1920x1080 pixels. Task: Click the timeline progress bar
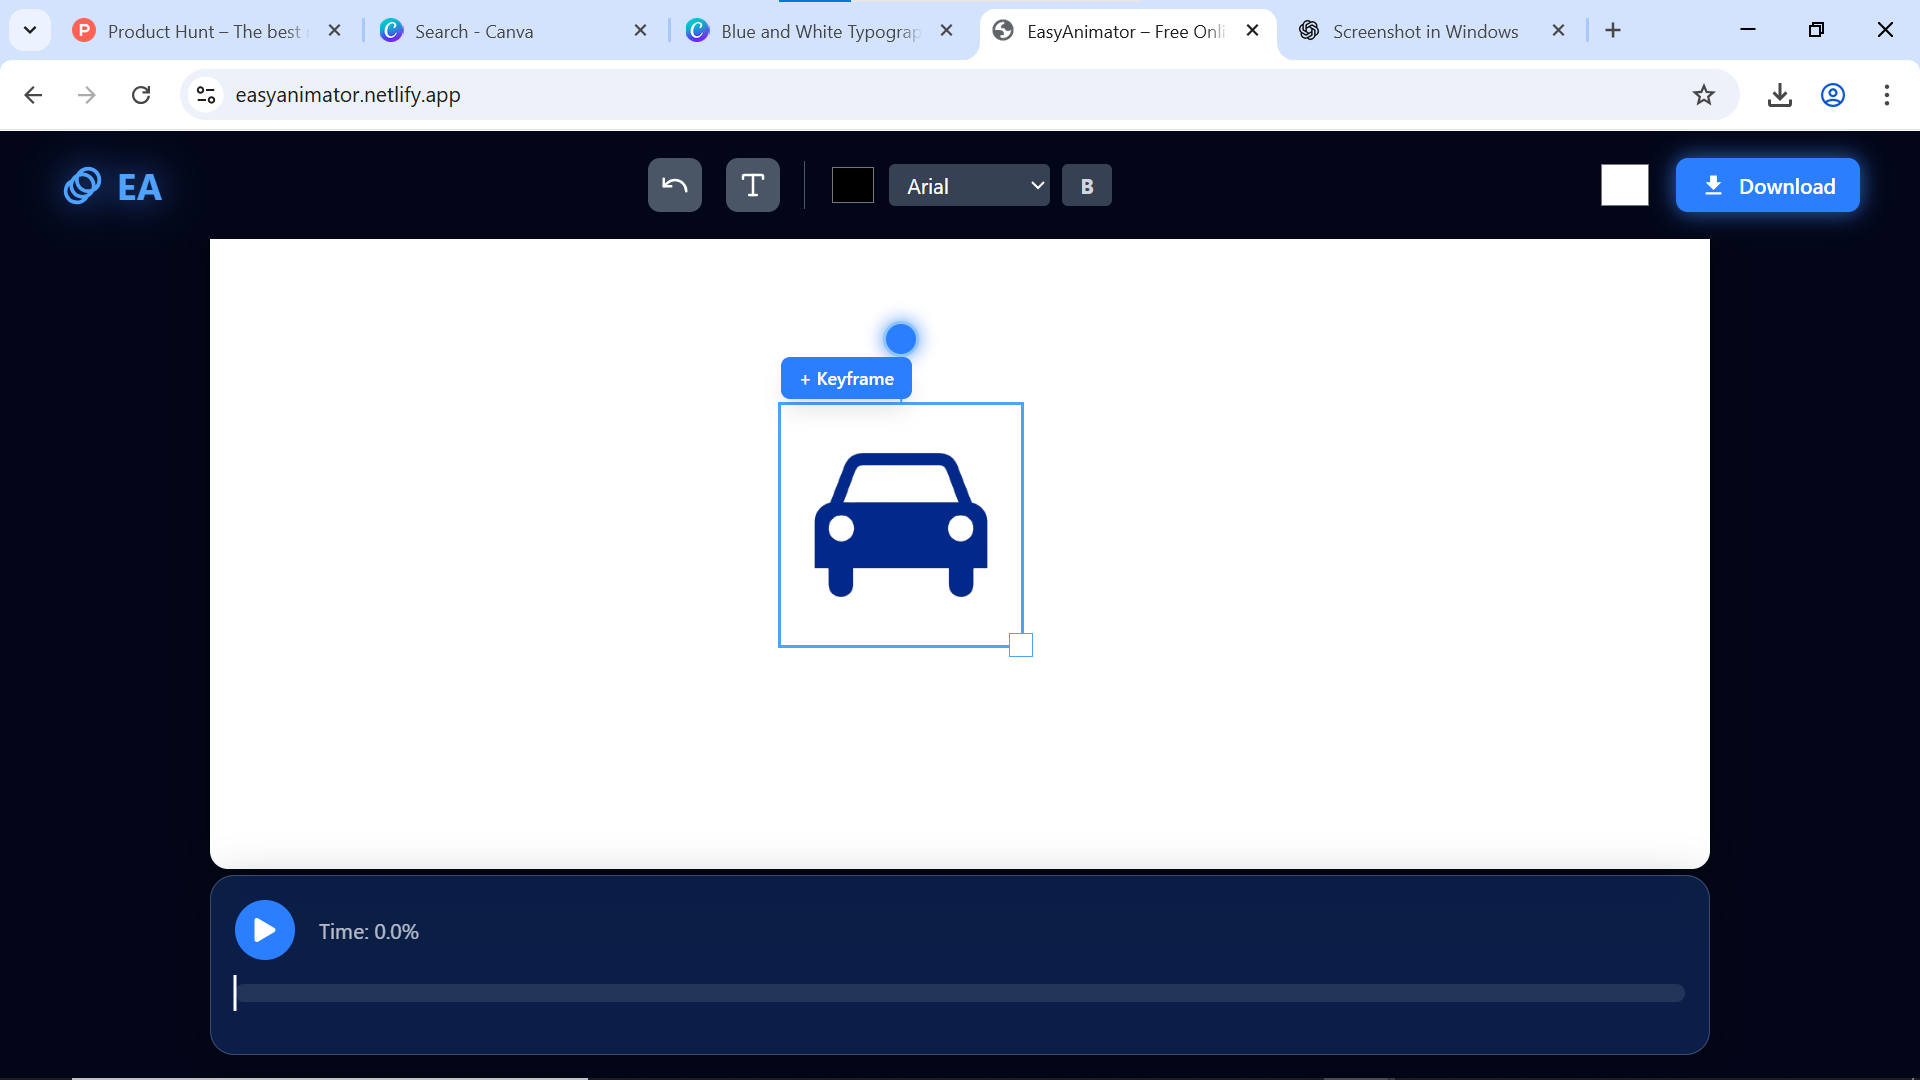960,993
